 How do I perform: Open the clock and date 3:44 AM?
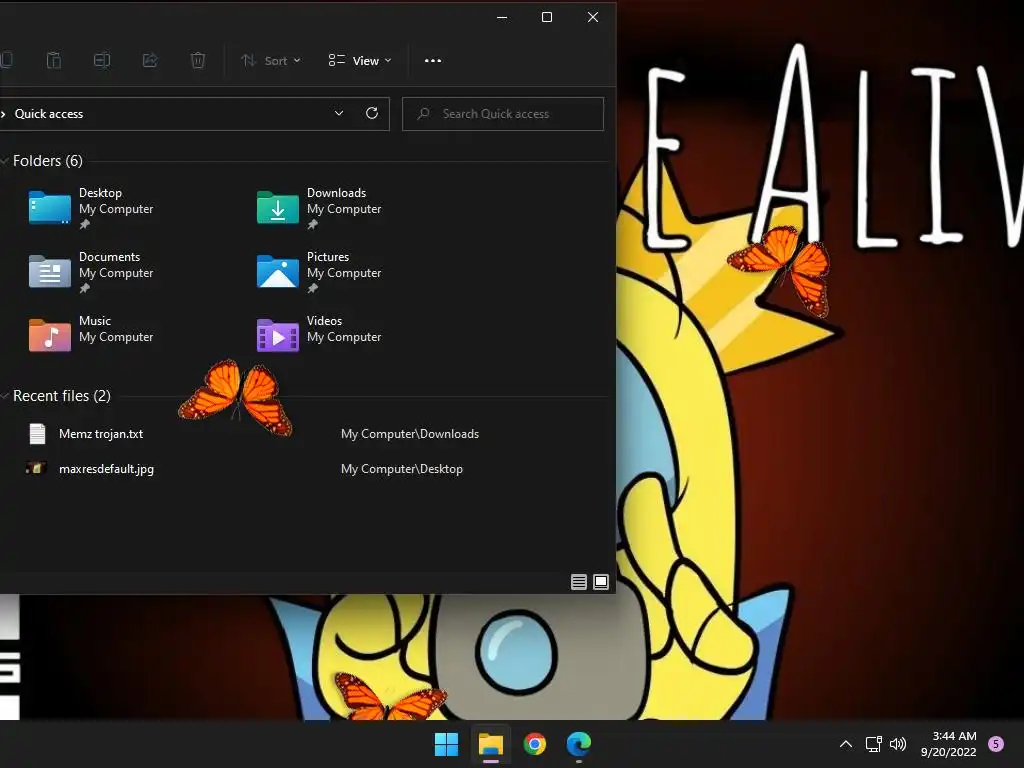coord(948,744)
